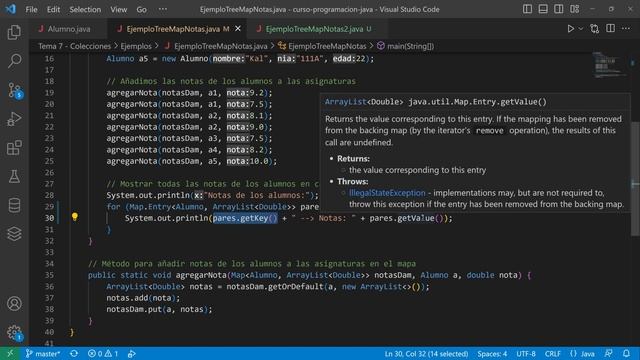Click the lightbulb quick fix on line 30
The height and width of the screenshot is (360, 640).
(75, 217)
